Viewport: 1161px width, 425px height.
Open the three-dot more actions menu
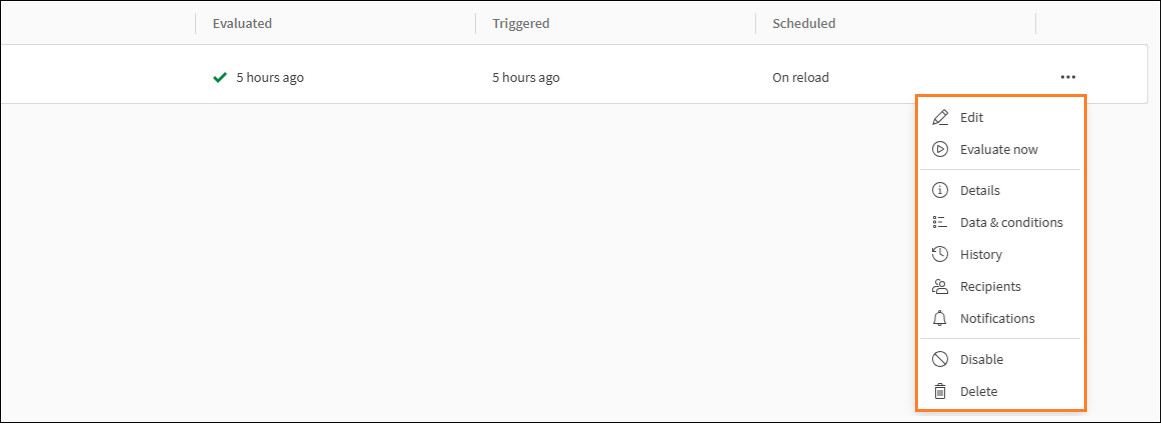1068,77
